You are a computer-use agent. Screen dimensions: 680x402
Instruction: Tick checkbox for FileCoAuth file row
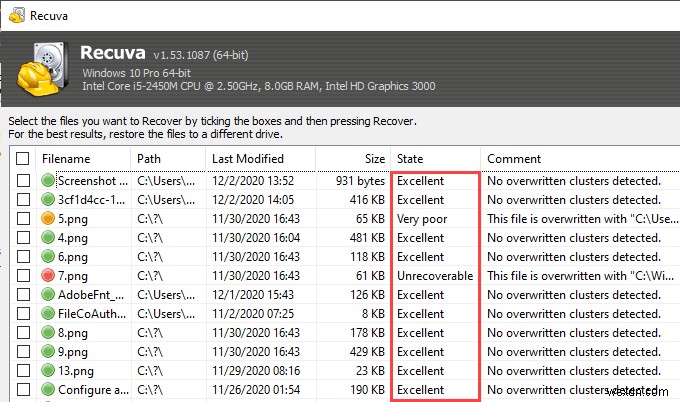coord(23,314)
